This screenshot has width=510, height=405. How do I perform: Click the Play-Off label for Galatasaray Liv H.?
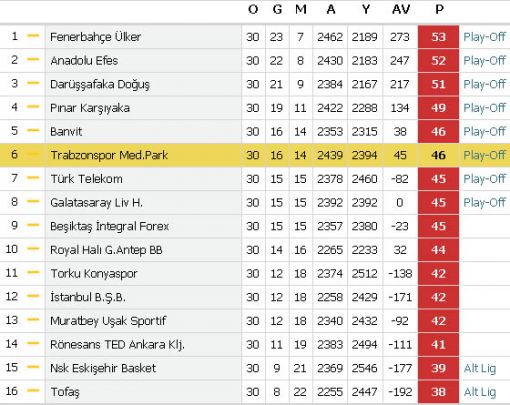click(484, 202)
